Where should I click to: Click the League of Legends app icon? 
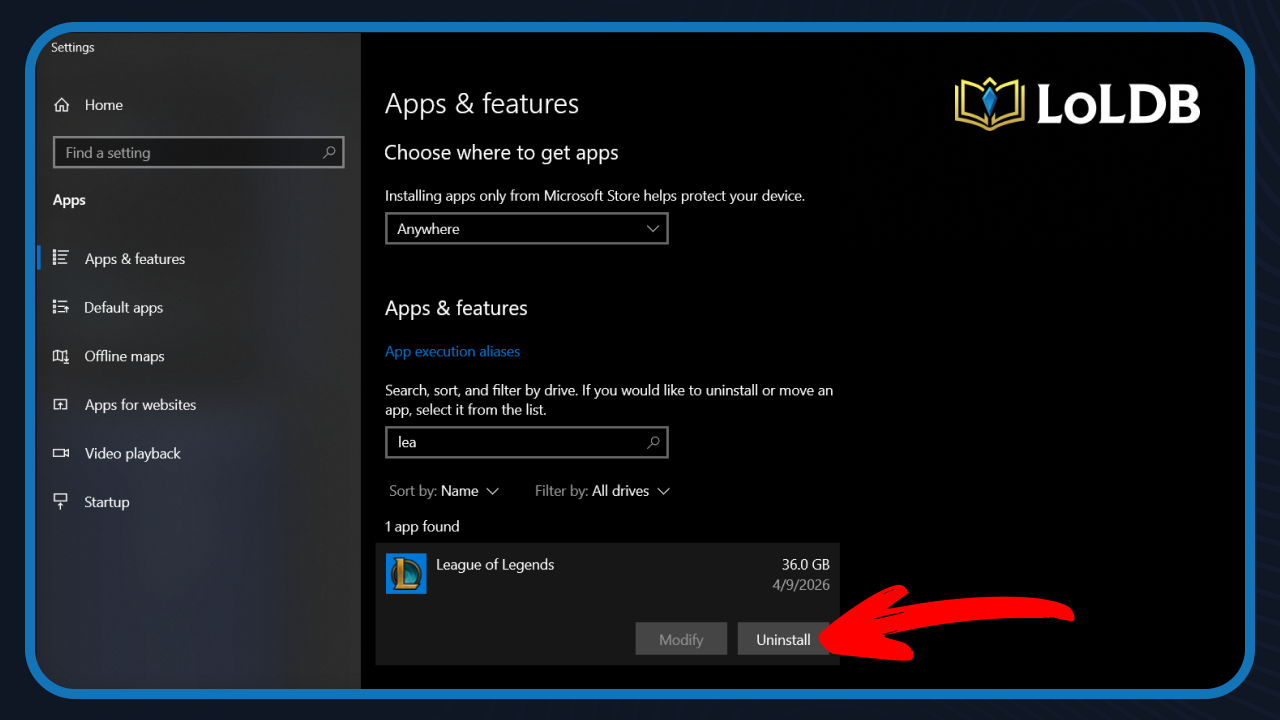(406, 573)
